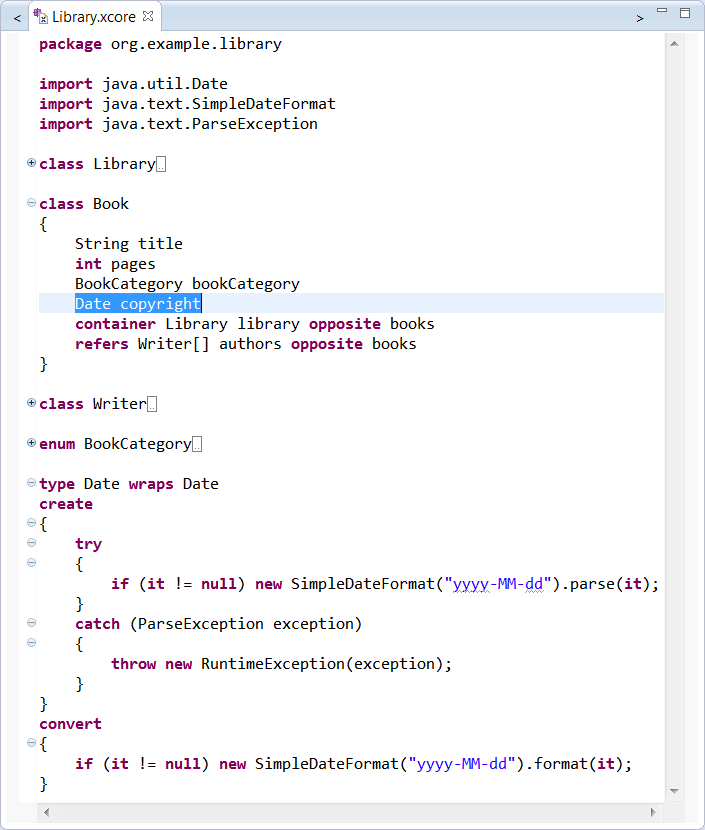
Task: Click the 'refers' keyword
Action: 102,344
